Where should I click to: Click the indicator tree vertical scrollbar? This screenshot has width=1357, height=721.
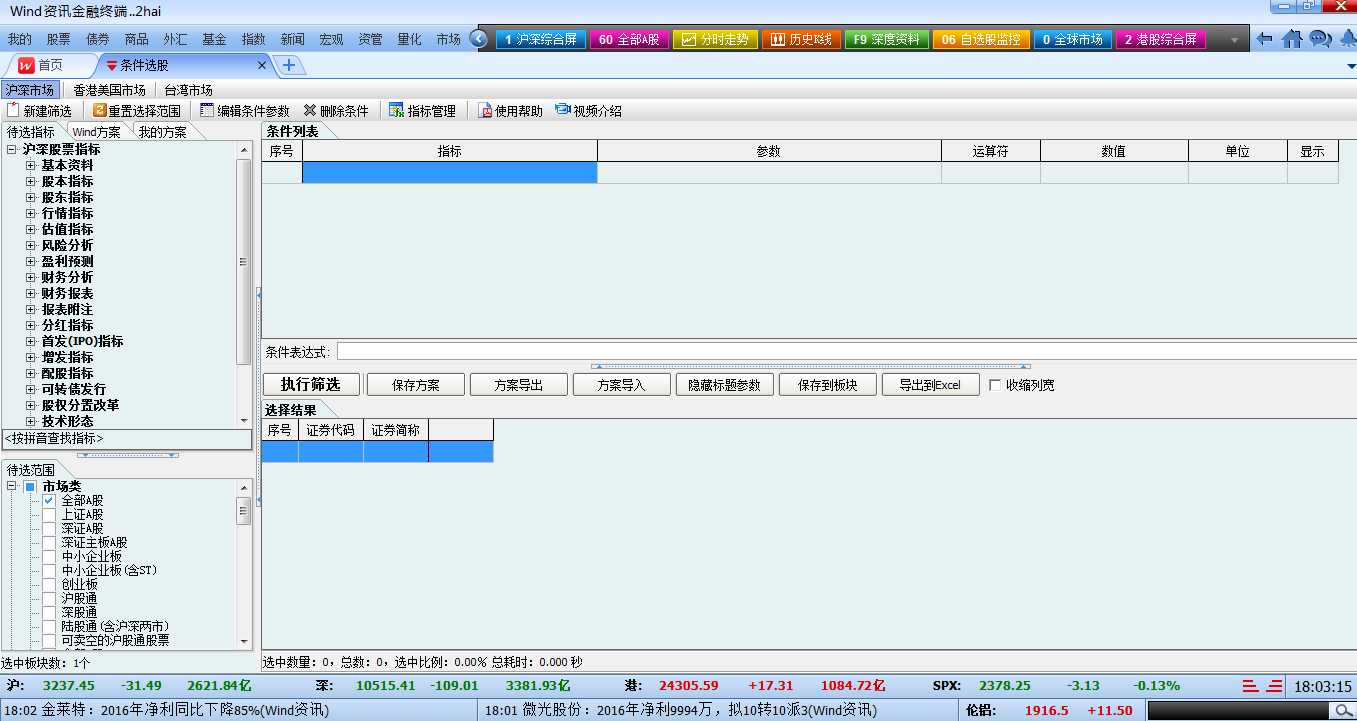pos(244,262)
